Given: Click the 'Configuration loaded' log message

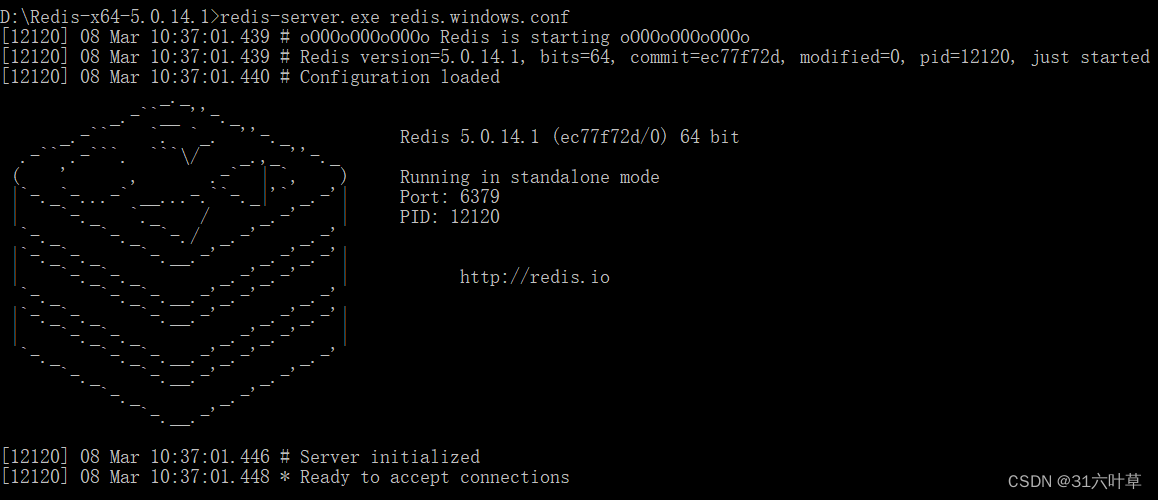Looking at the screenshot, I should tap(399, 77).
